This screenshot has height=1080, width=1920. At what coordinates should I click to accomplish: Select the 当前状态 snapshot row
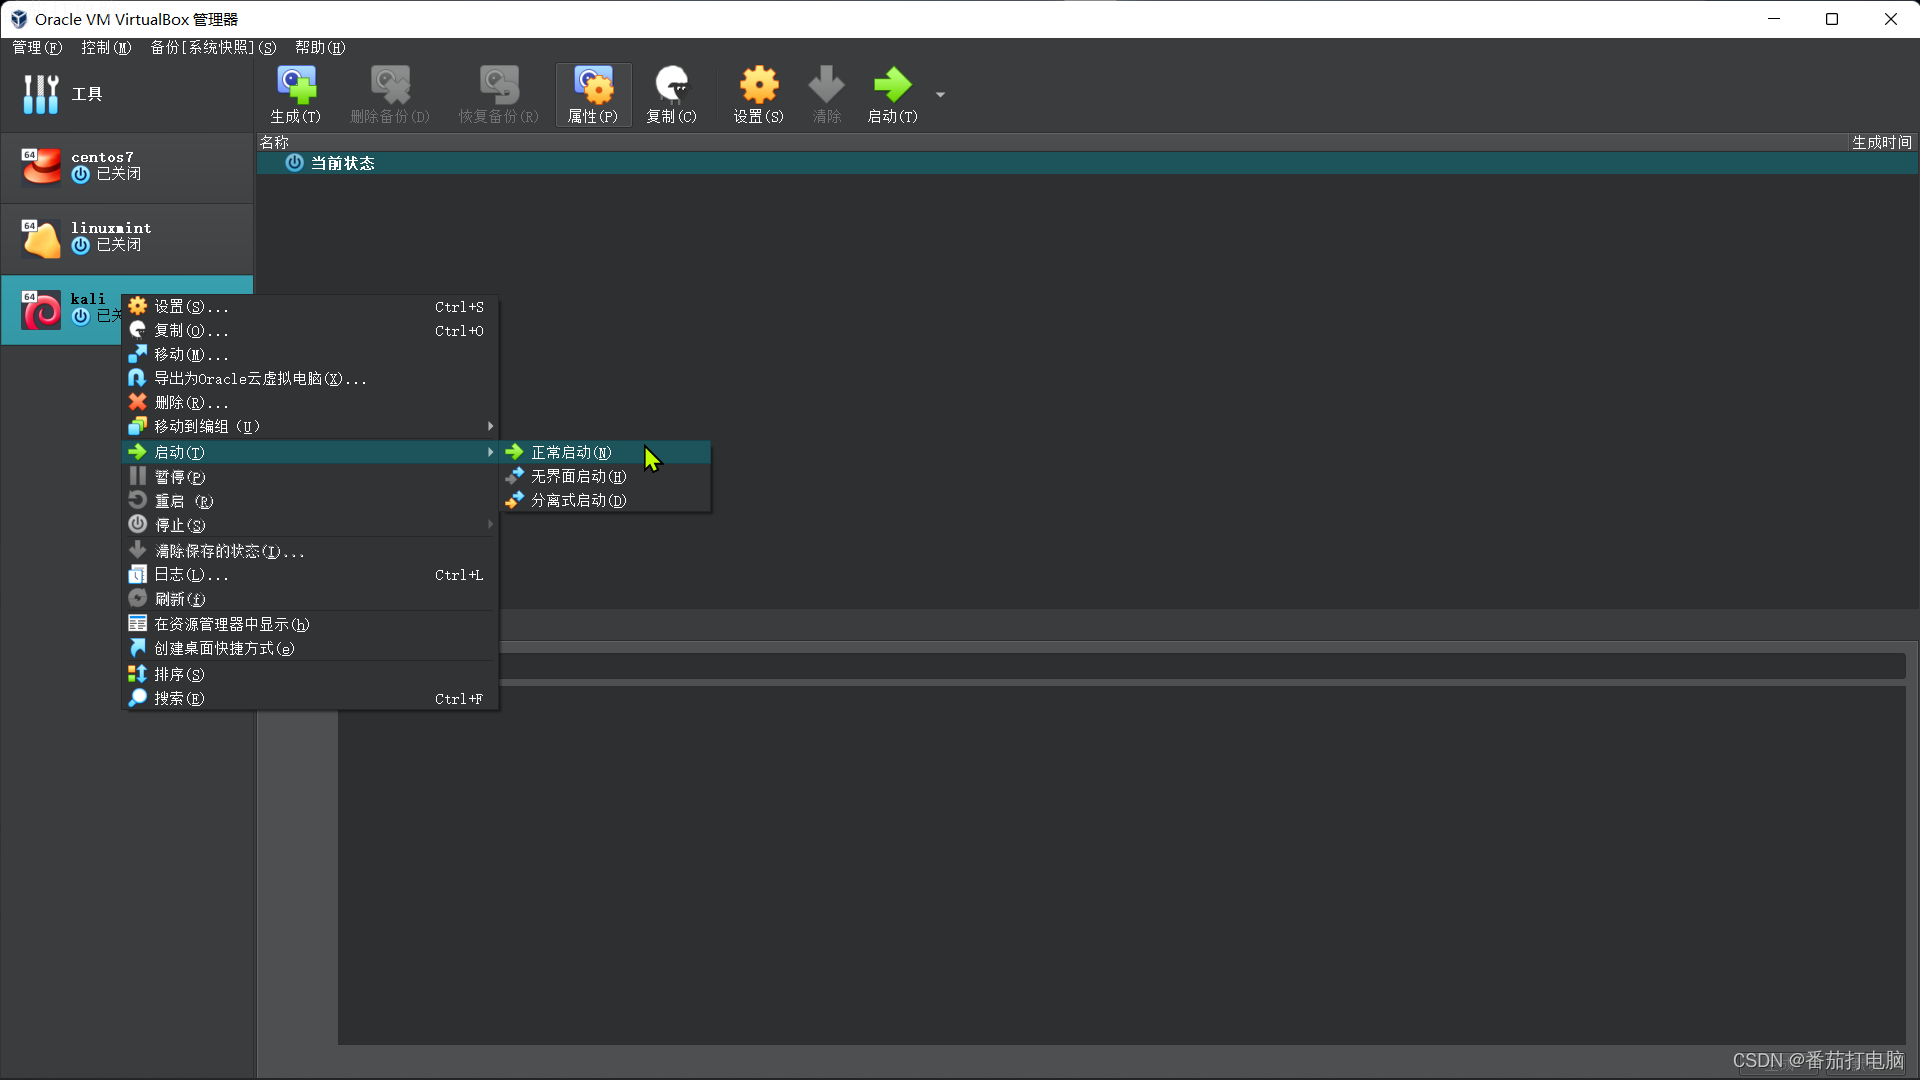click(x=1087, y=163)
